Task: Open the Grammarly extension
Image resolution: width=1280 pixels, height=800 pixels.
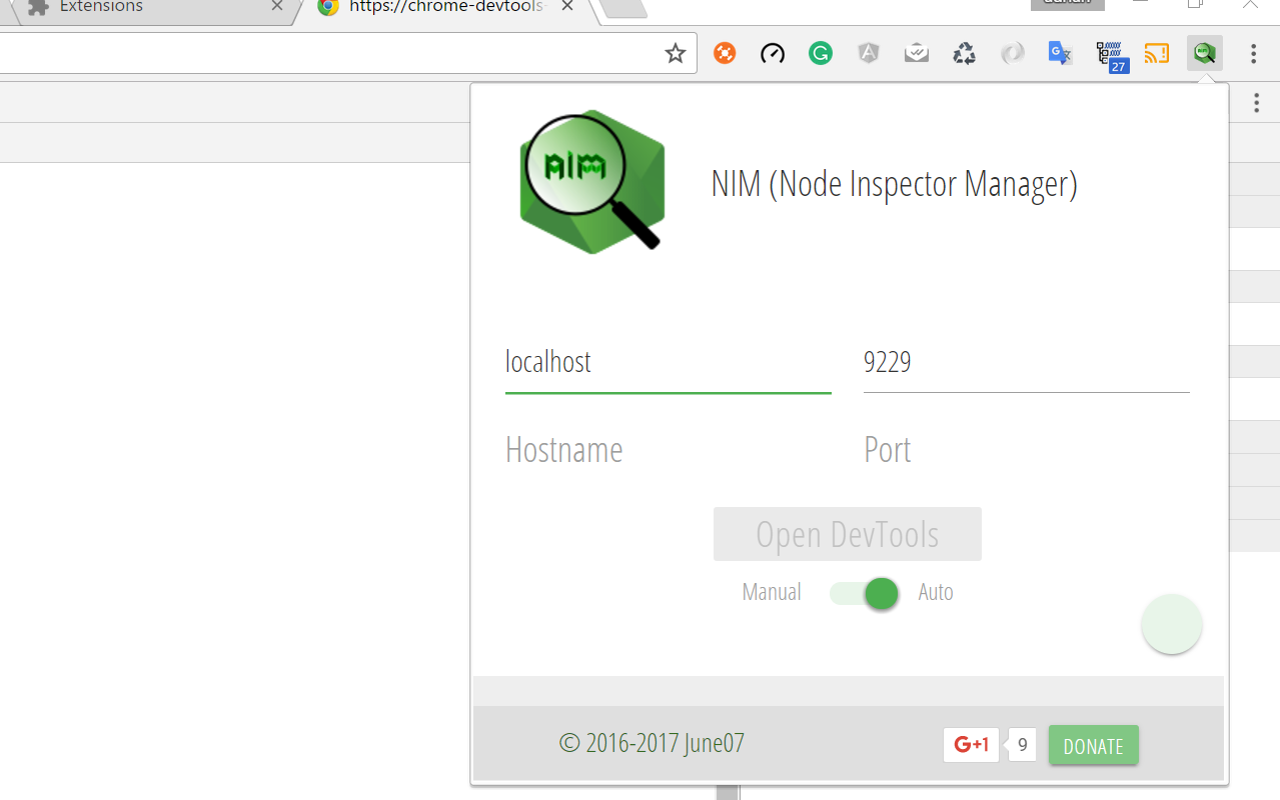Action: (x=821, y=53)
